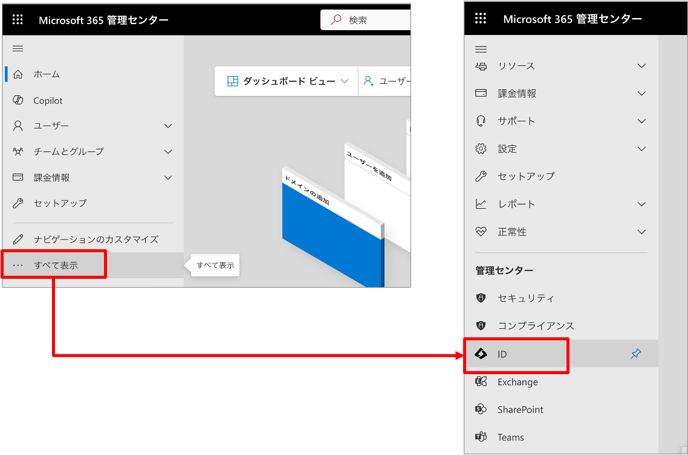This screenshot has height=455, width=688.
Task: Open ダッシュボード ビュー dropdown
Action: coord(287,81)
